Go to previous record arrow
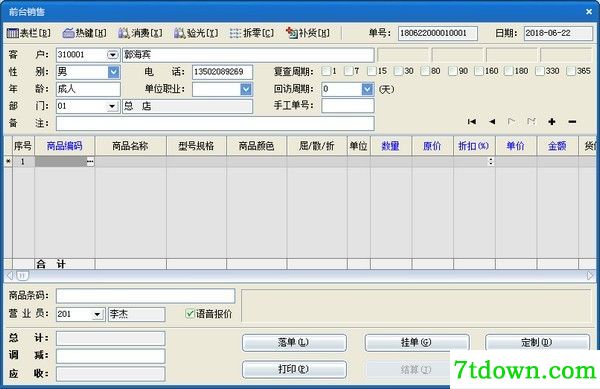The width and height of the screenshot is (600, 389). click(x=492, y=122)
